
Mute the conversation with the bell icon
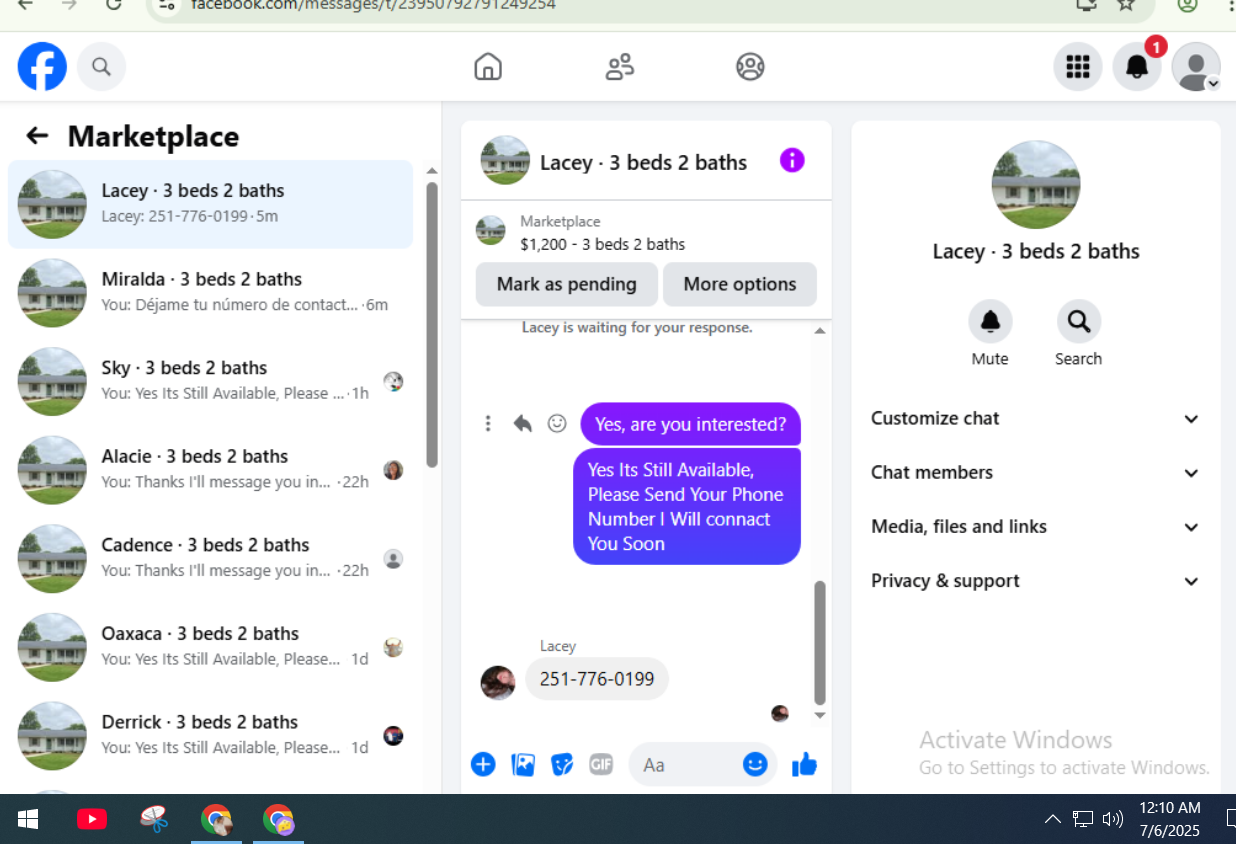click(x=990, y=322)
